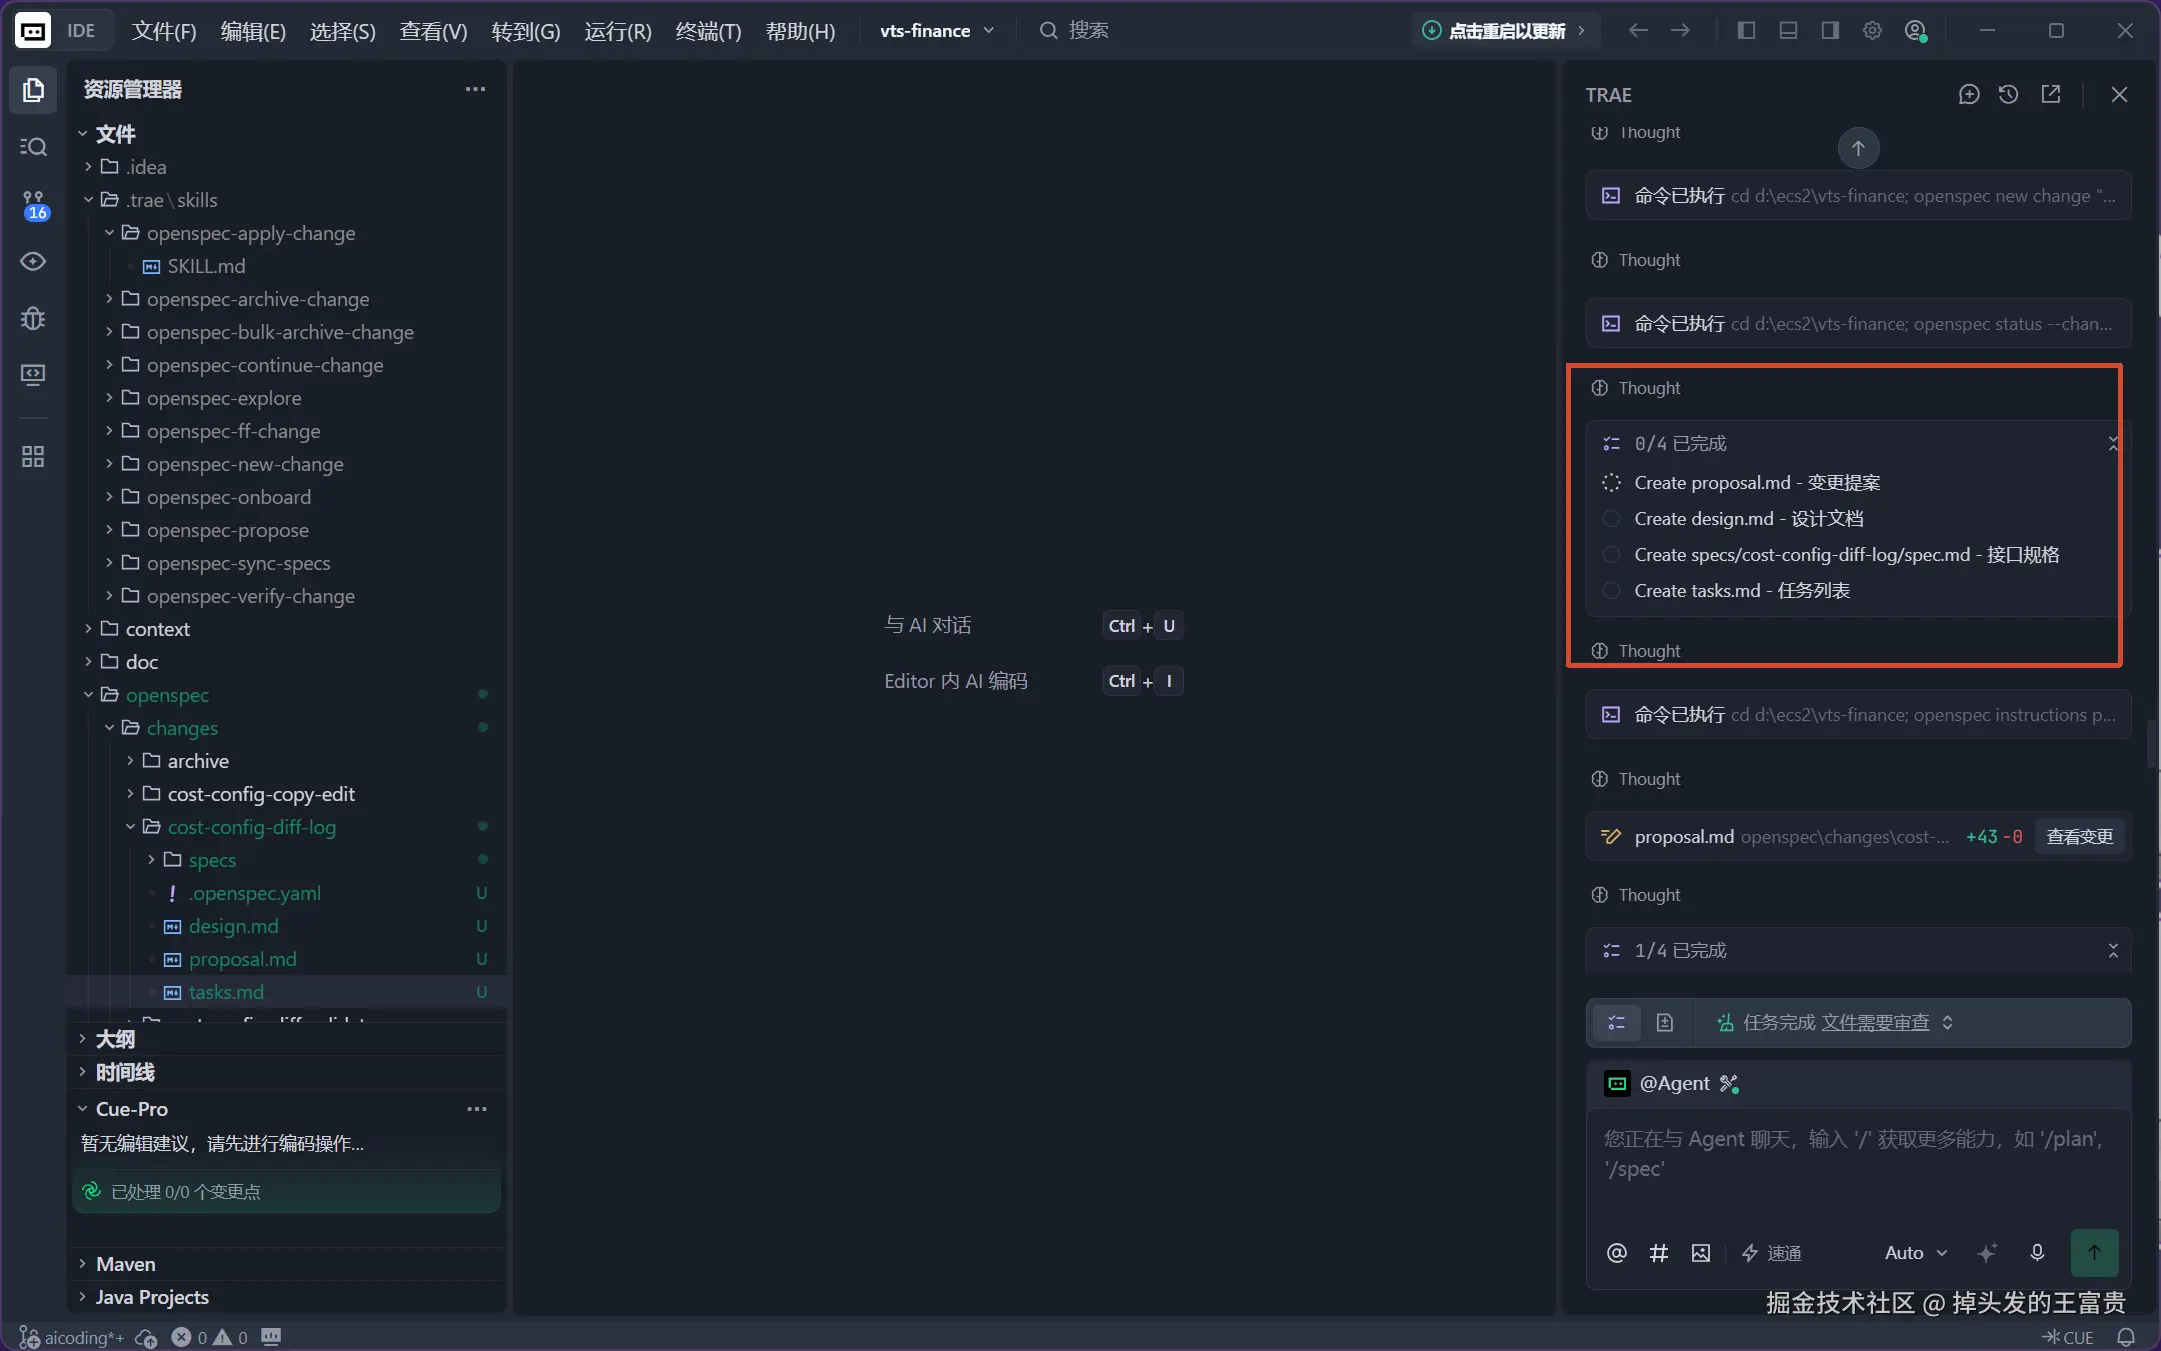The height and width of the screenshot is (1351, 2161).
Task: Click the @Agent selector chip
Action: tap(1673, 1084)
